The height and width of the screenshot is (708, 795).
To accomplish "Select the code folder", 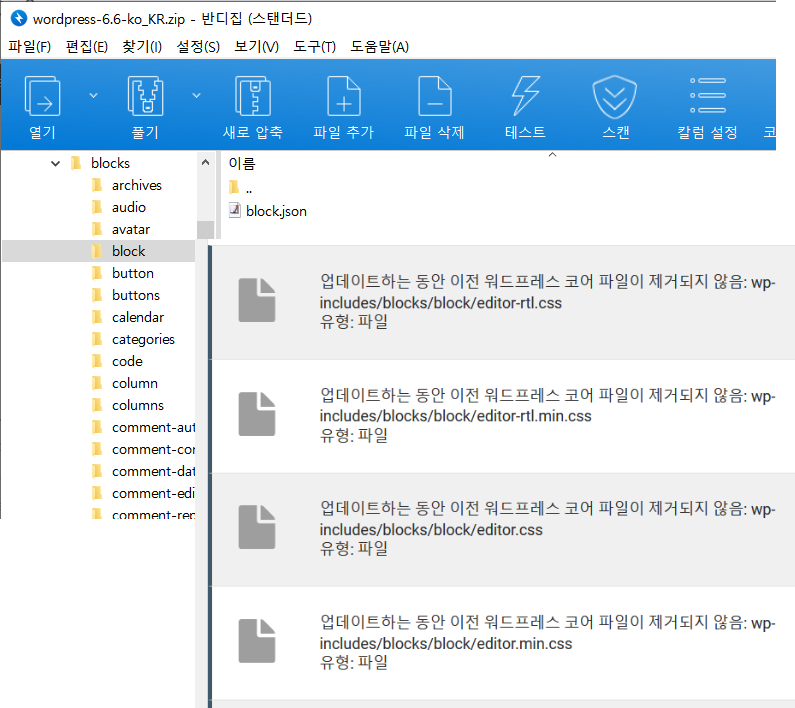I will click(x=127, y=362).
